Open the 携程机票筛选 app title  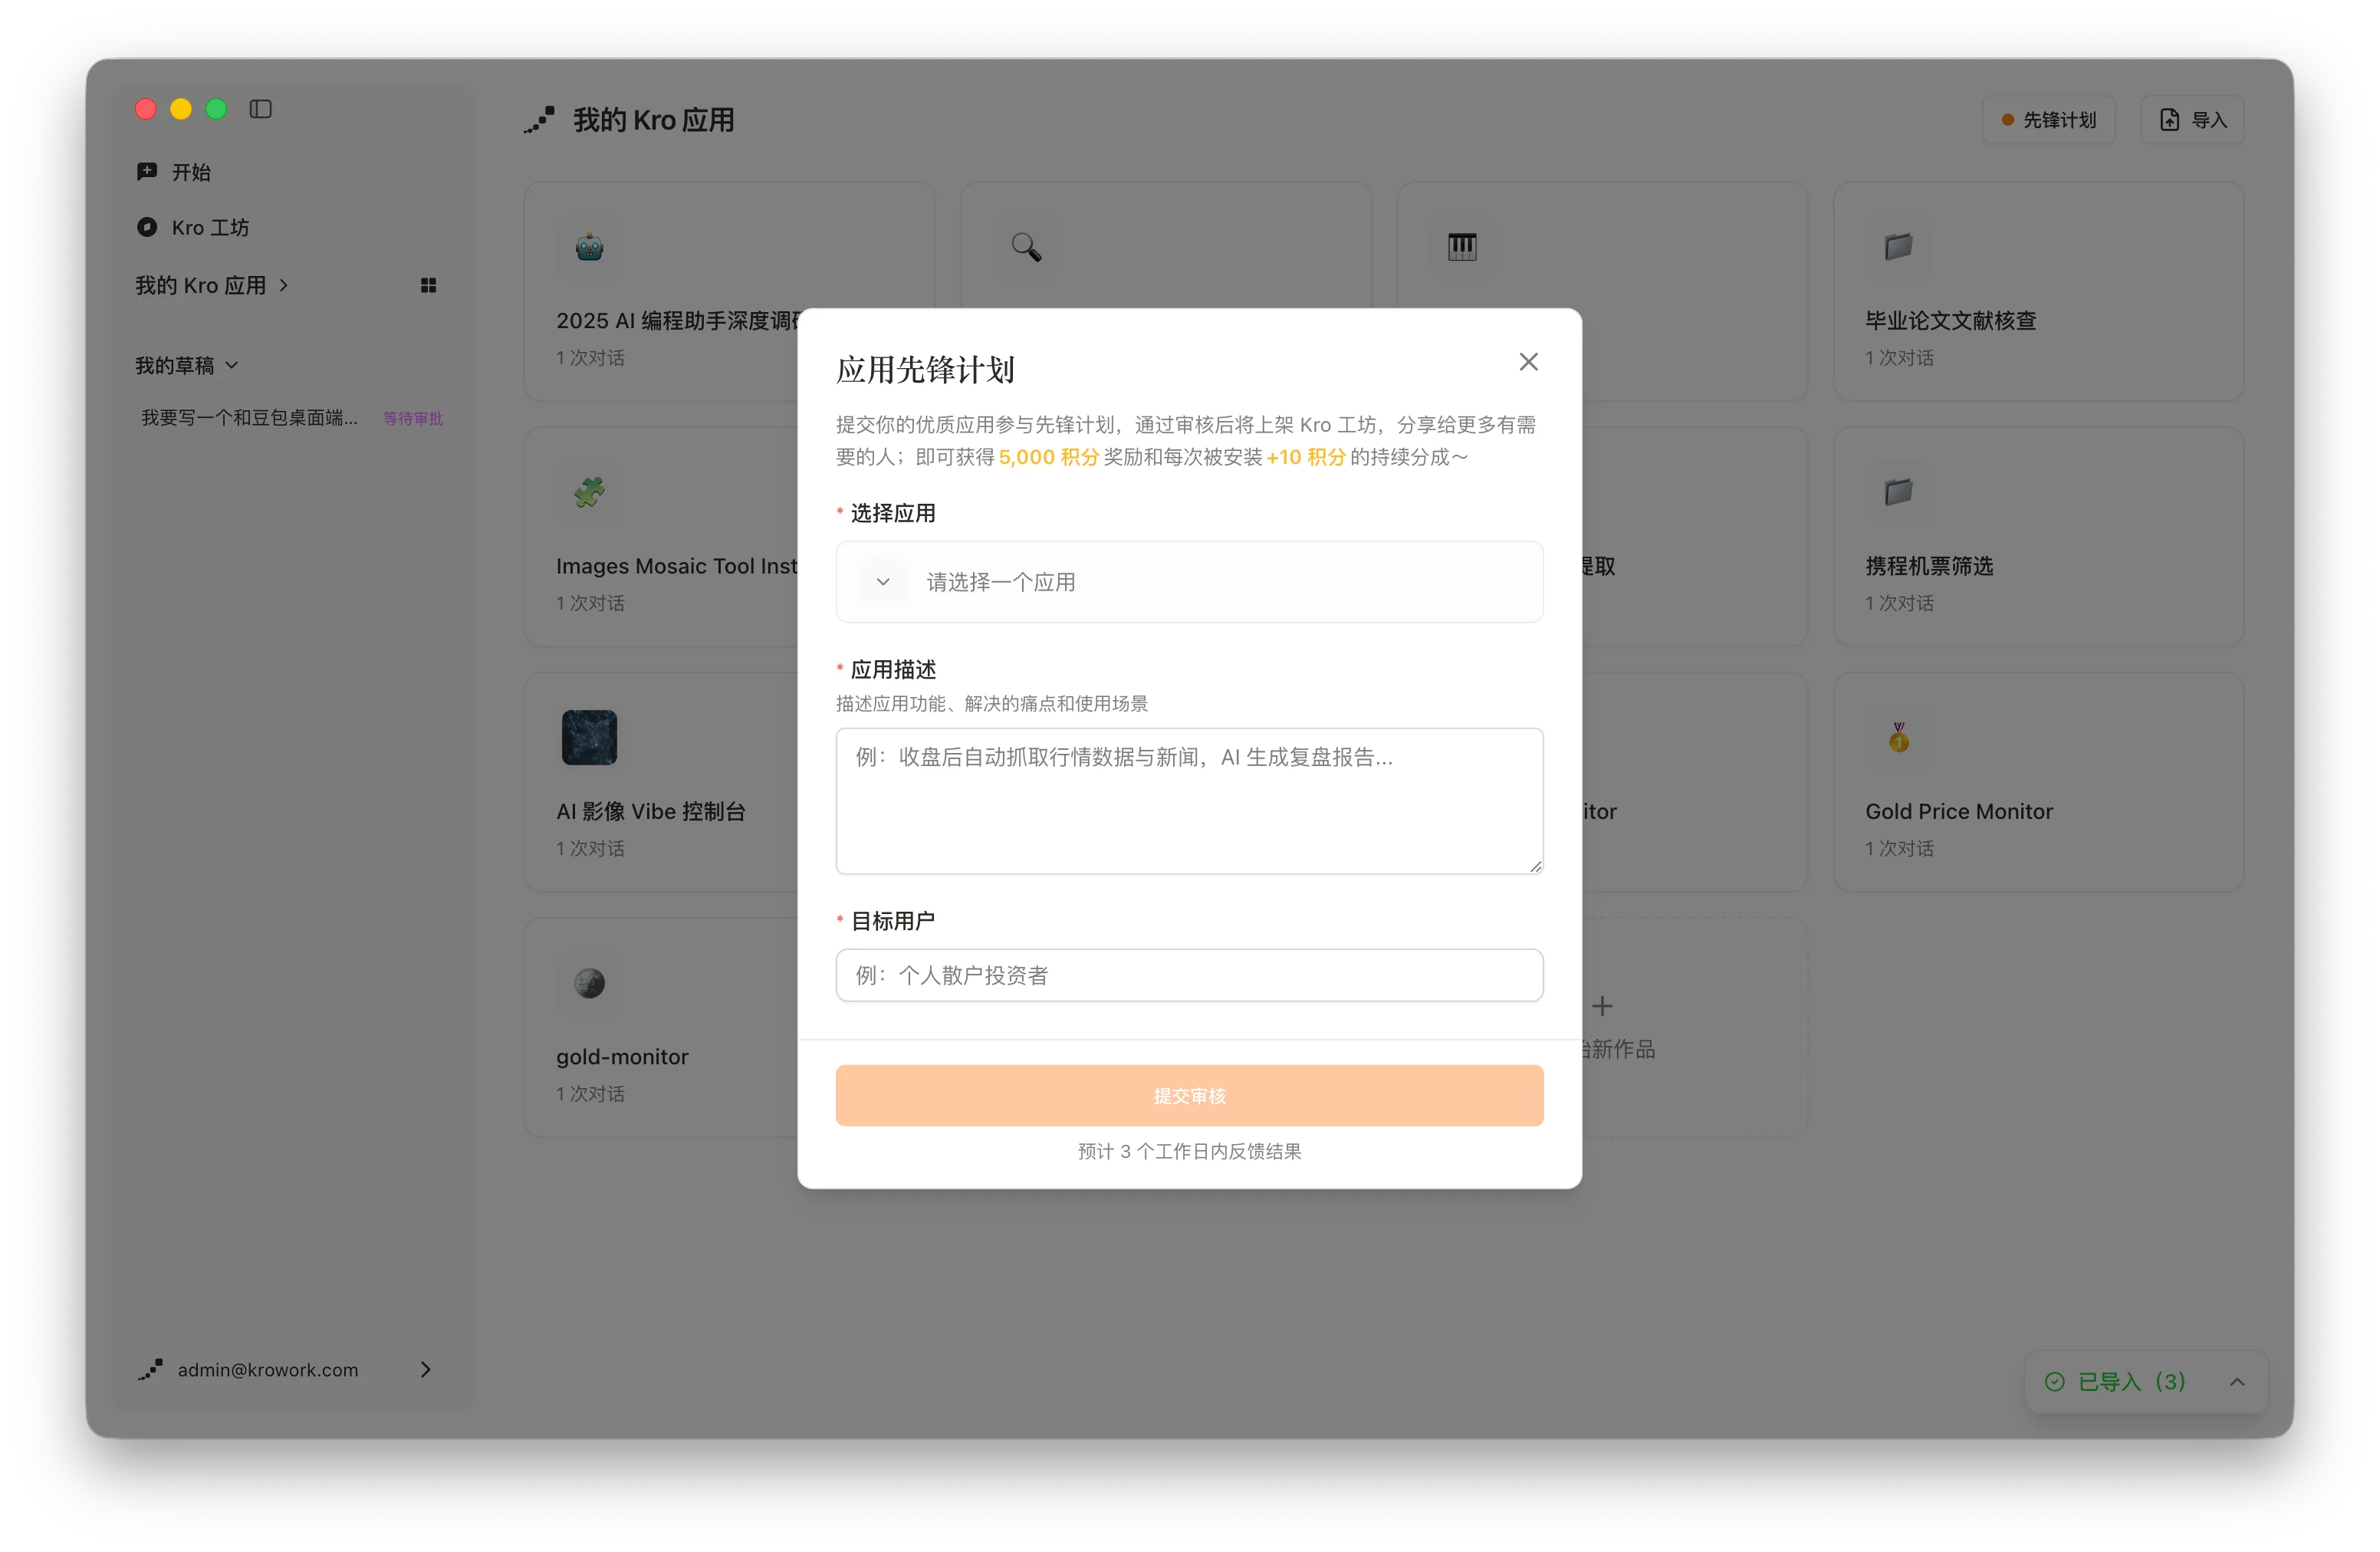pos(1929,566)
